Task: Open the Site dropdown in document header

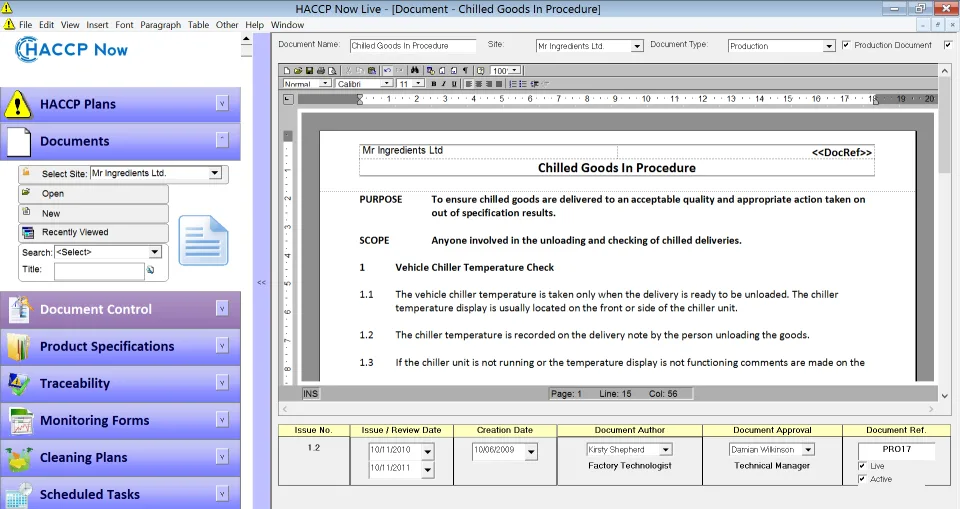Action: pos(637,46)
